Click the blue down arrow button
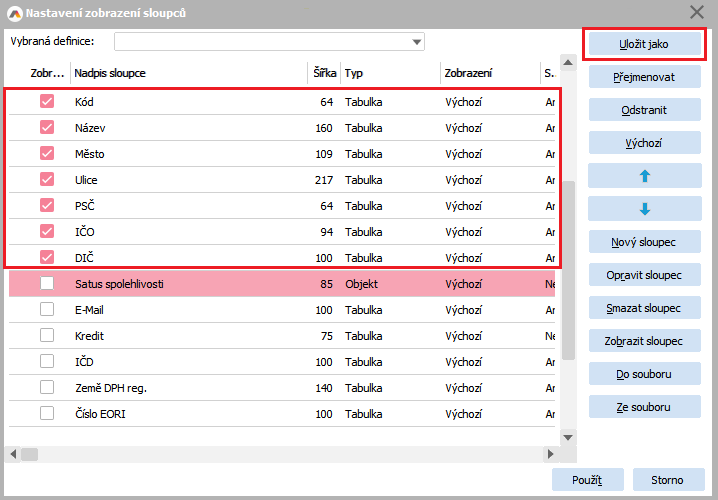This screenshot has width=718, height=500. pos(644,209)
